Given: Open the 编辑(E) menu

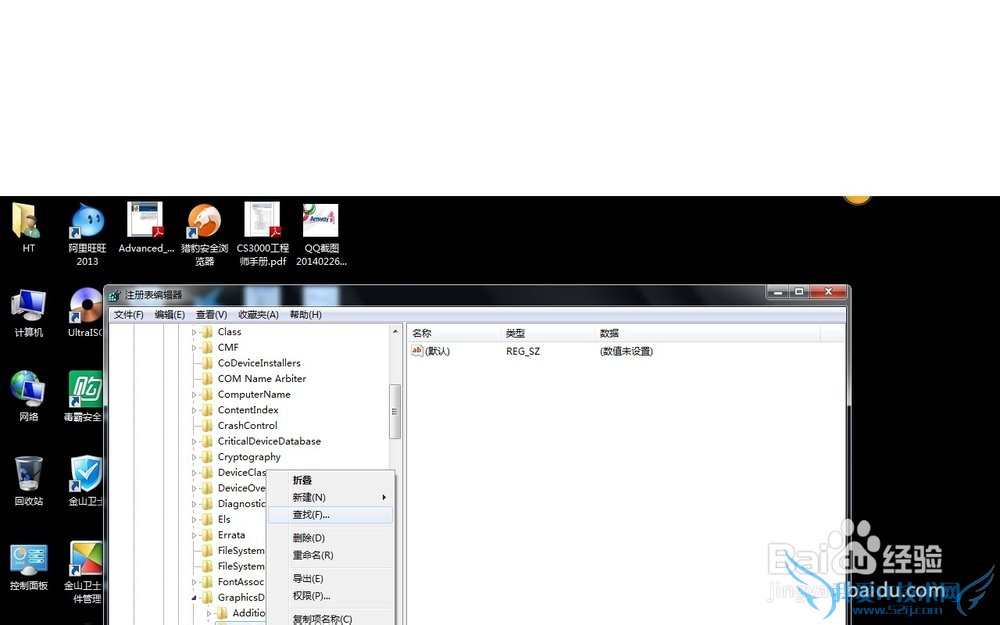Looking at the screenshot, I should 169,314.
